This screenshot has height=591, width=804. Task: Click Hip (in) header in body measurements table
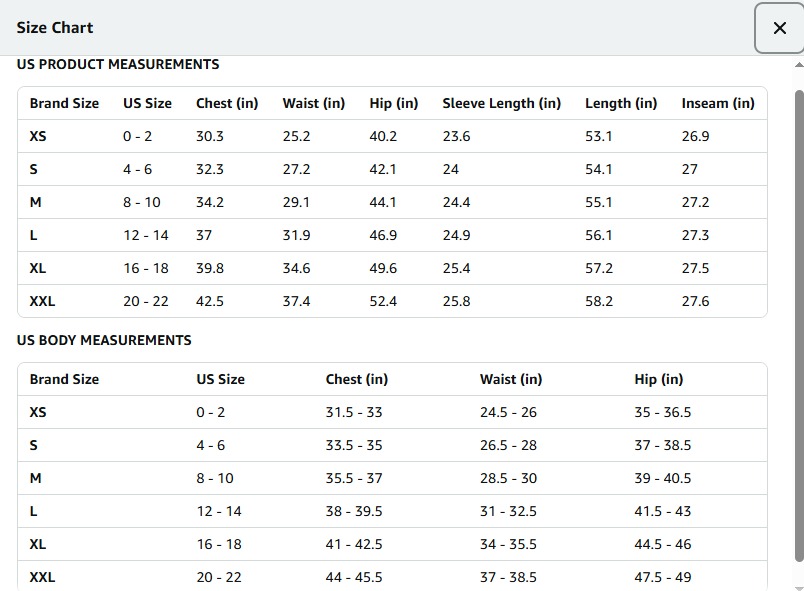[658, 379]
